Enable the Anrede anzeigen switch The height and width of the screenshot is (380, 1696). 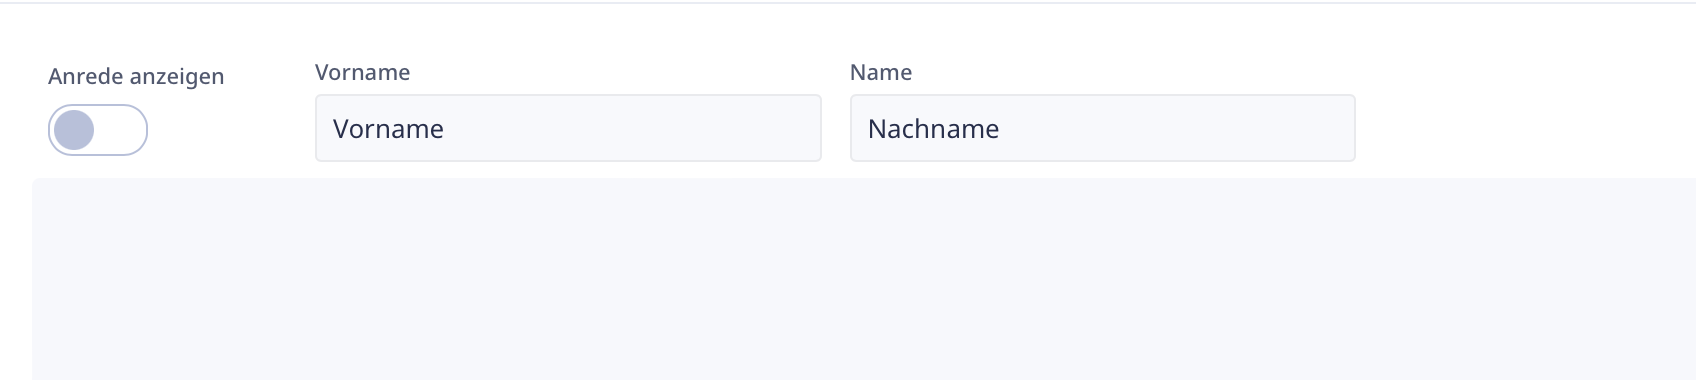click(x=98, y=130)
